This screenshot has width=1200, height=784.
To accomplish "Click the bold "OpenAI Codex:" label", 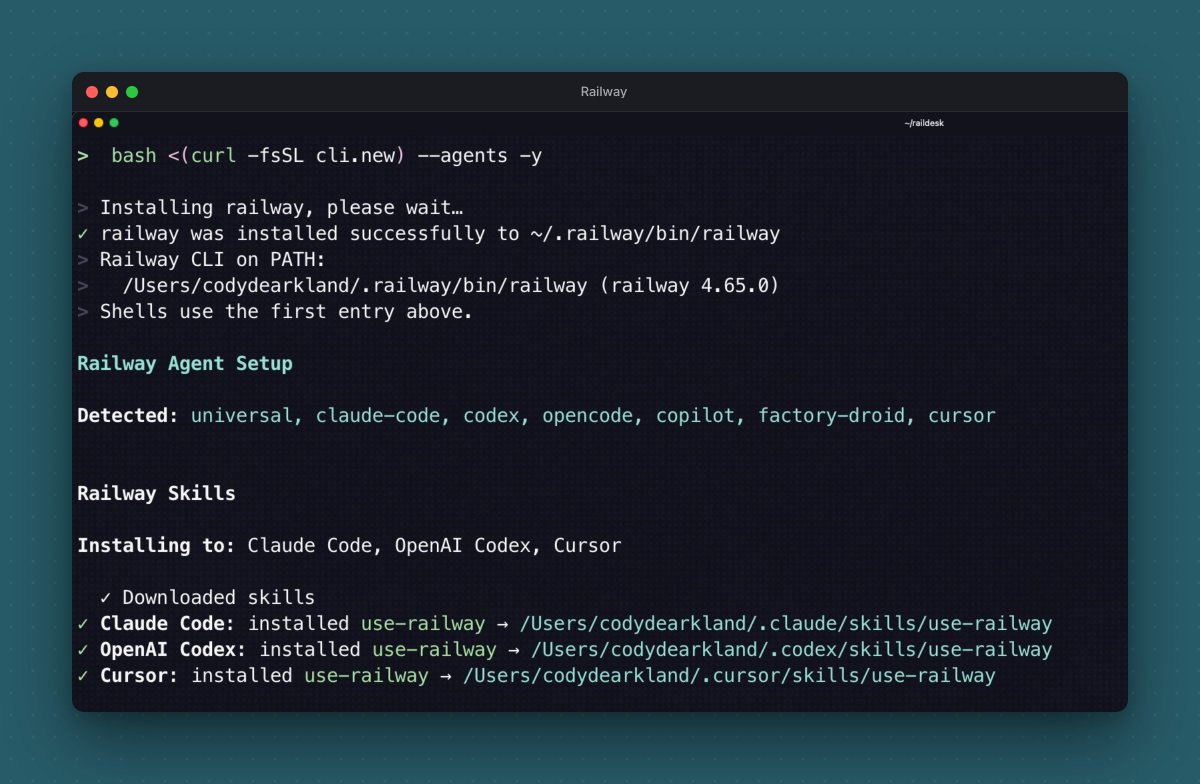I will coord(174,650).
